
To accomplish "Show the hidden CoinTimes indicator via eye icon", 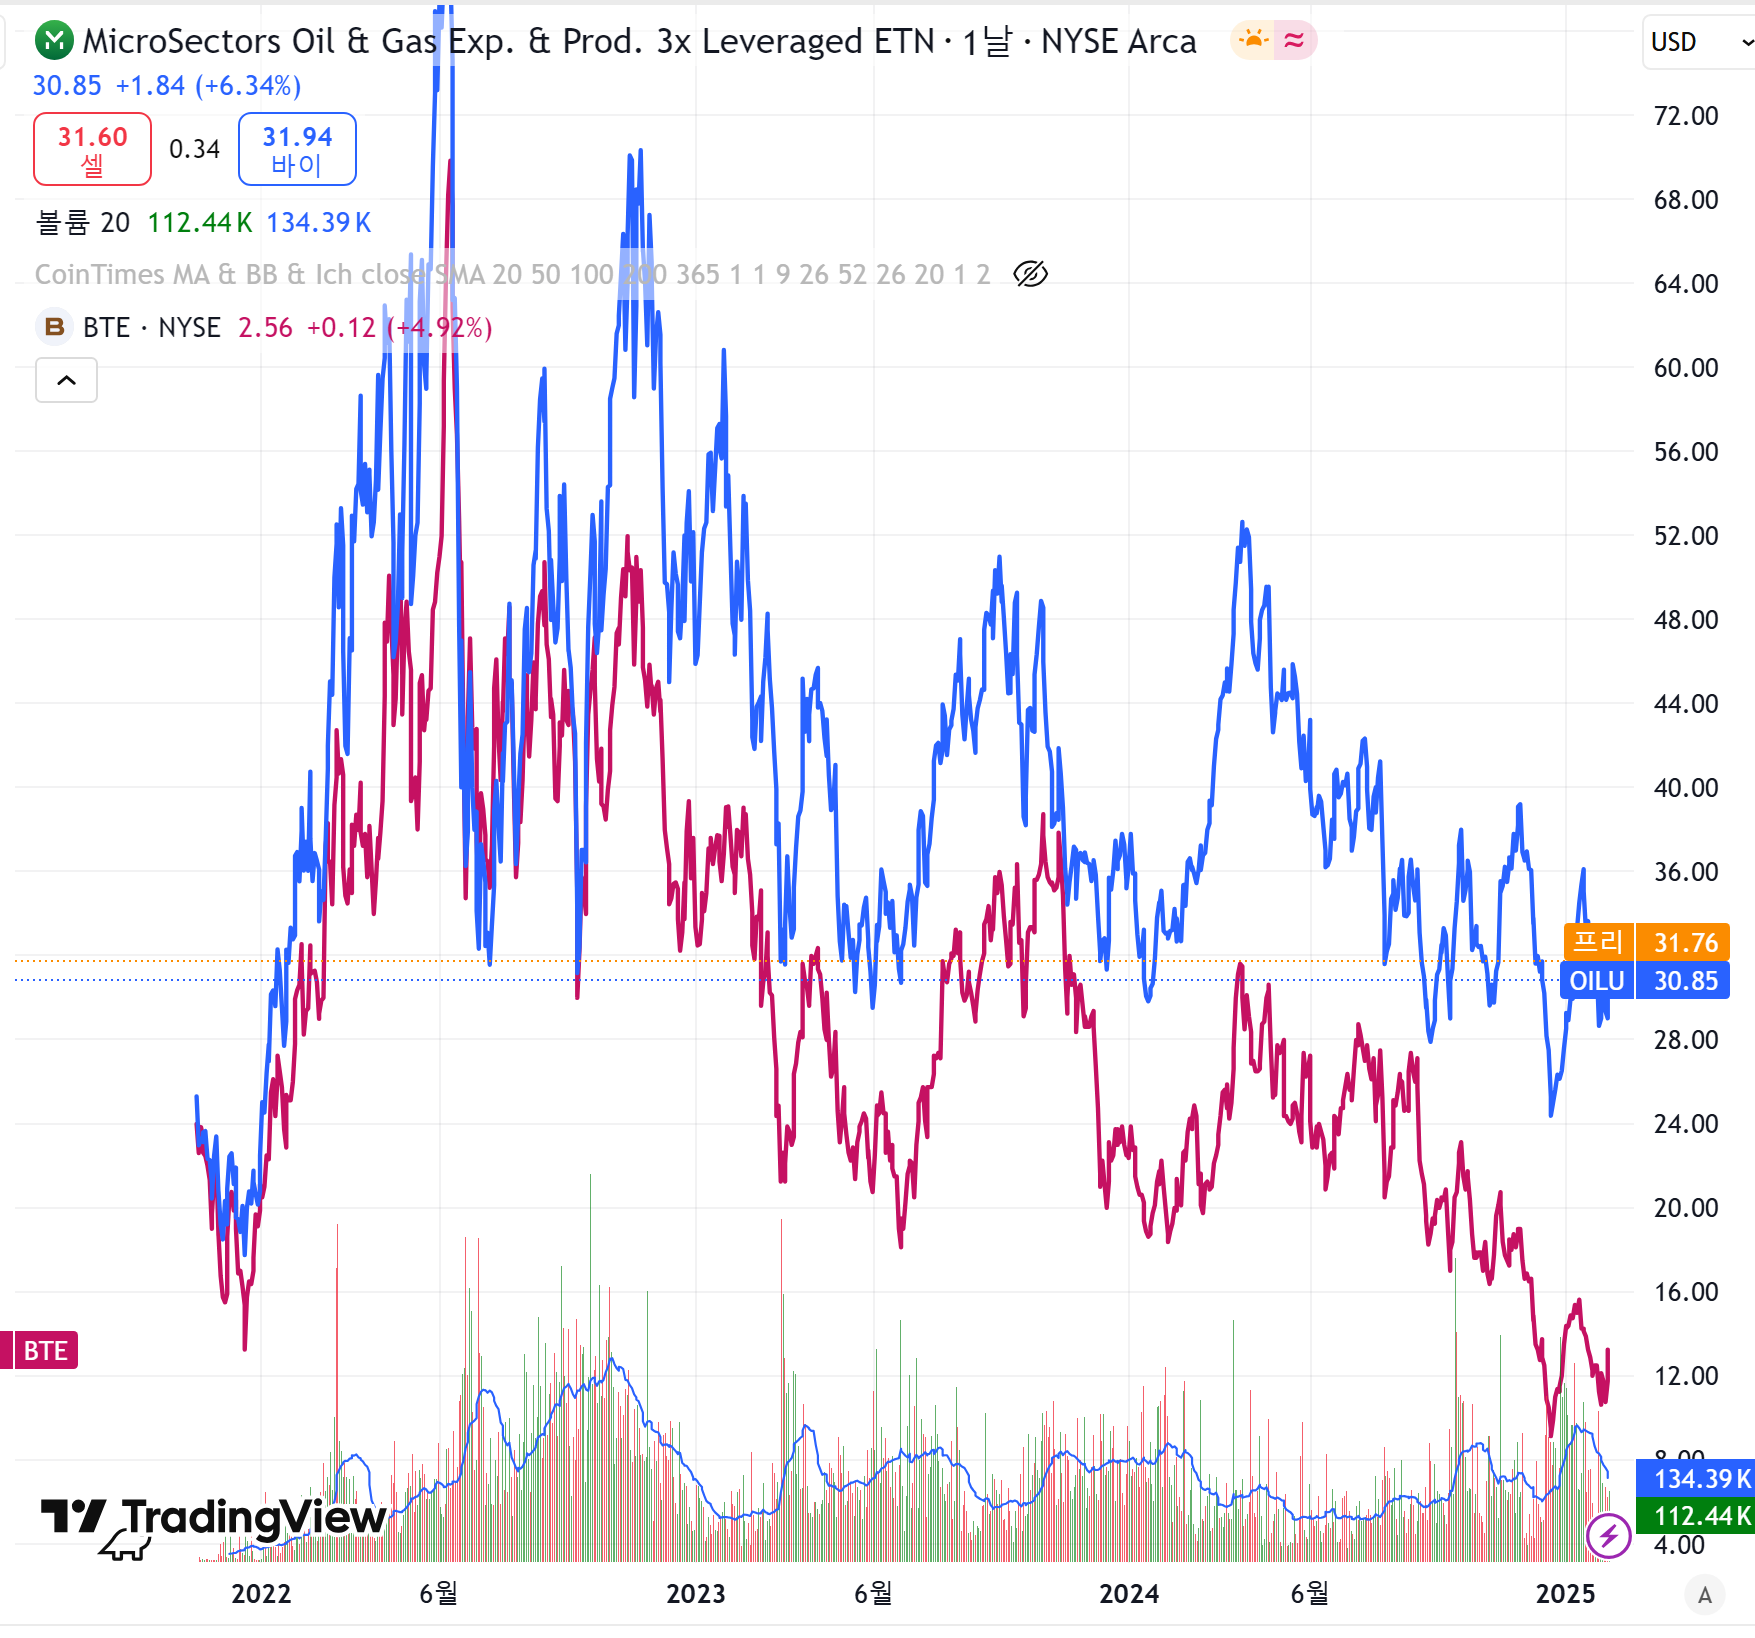I will pyautogui.click(x=1030, y=274).
